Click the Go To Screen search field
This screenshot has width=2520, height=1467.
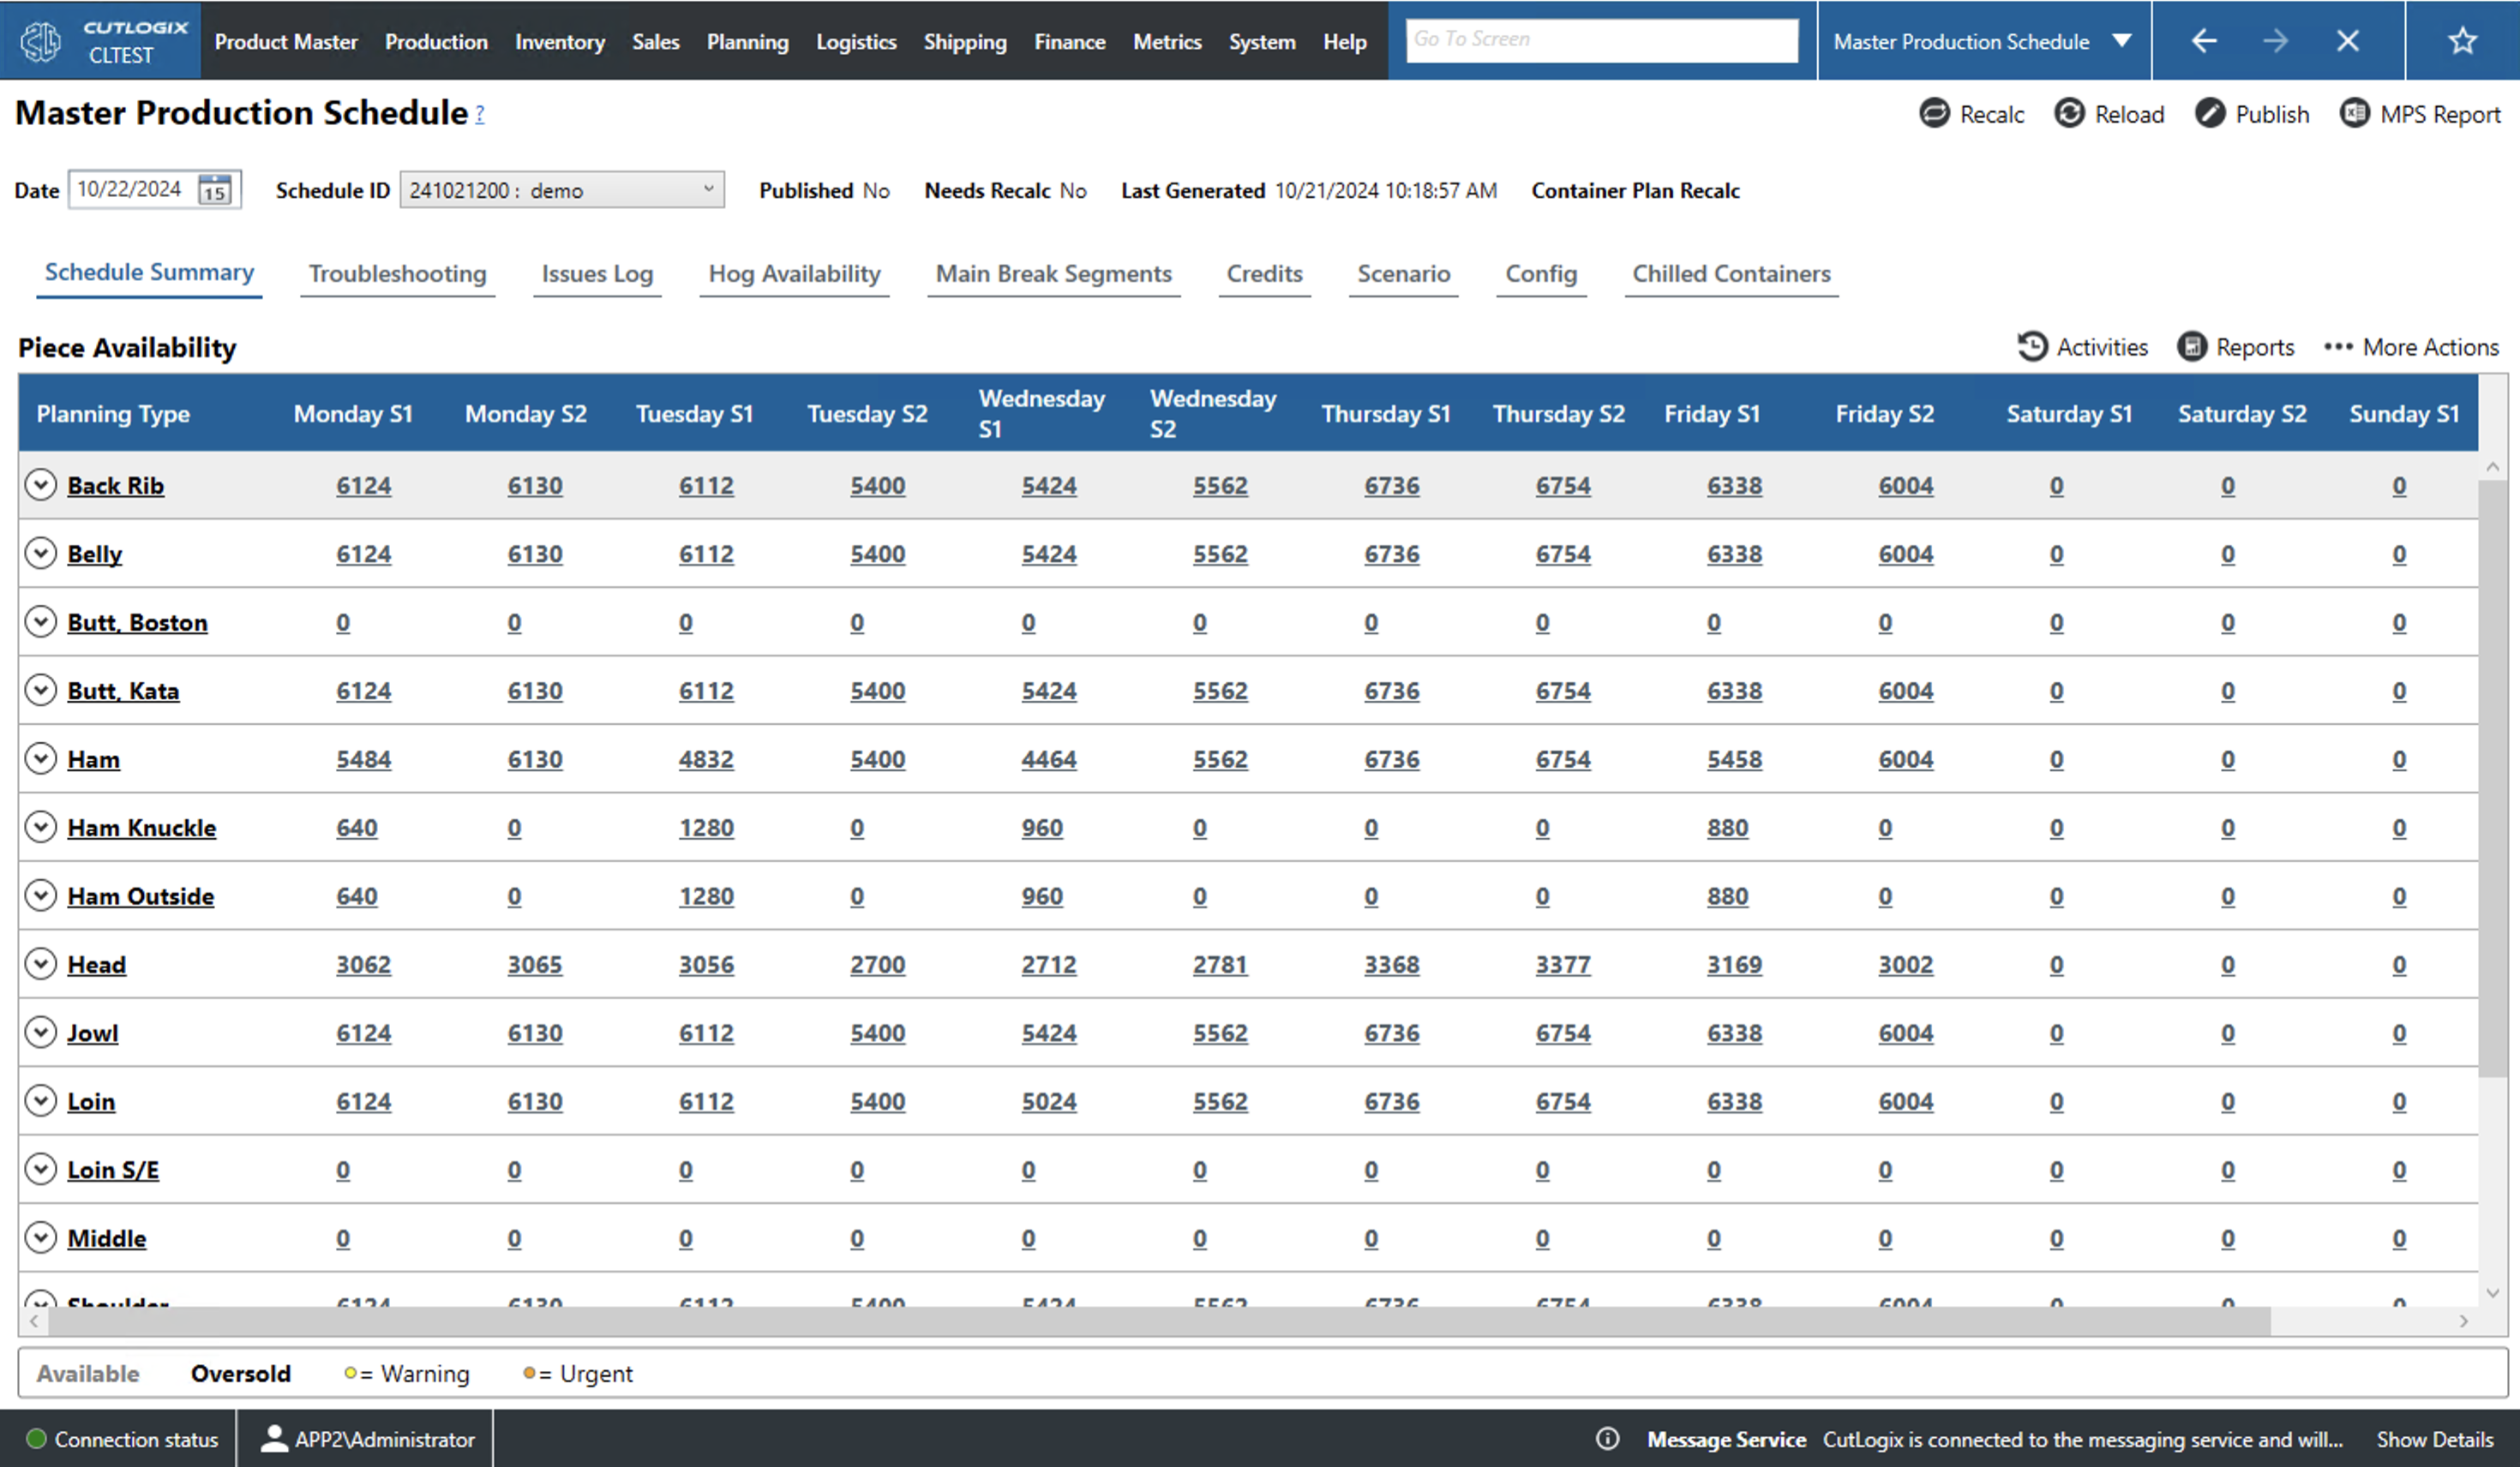1600,40
